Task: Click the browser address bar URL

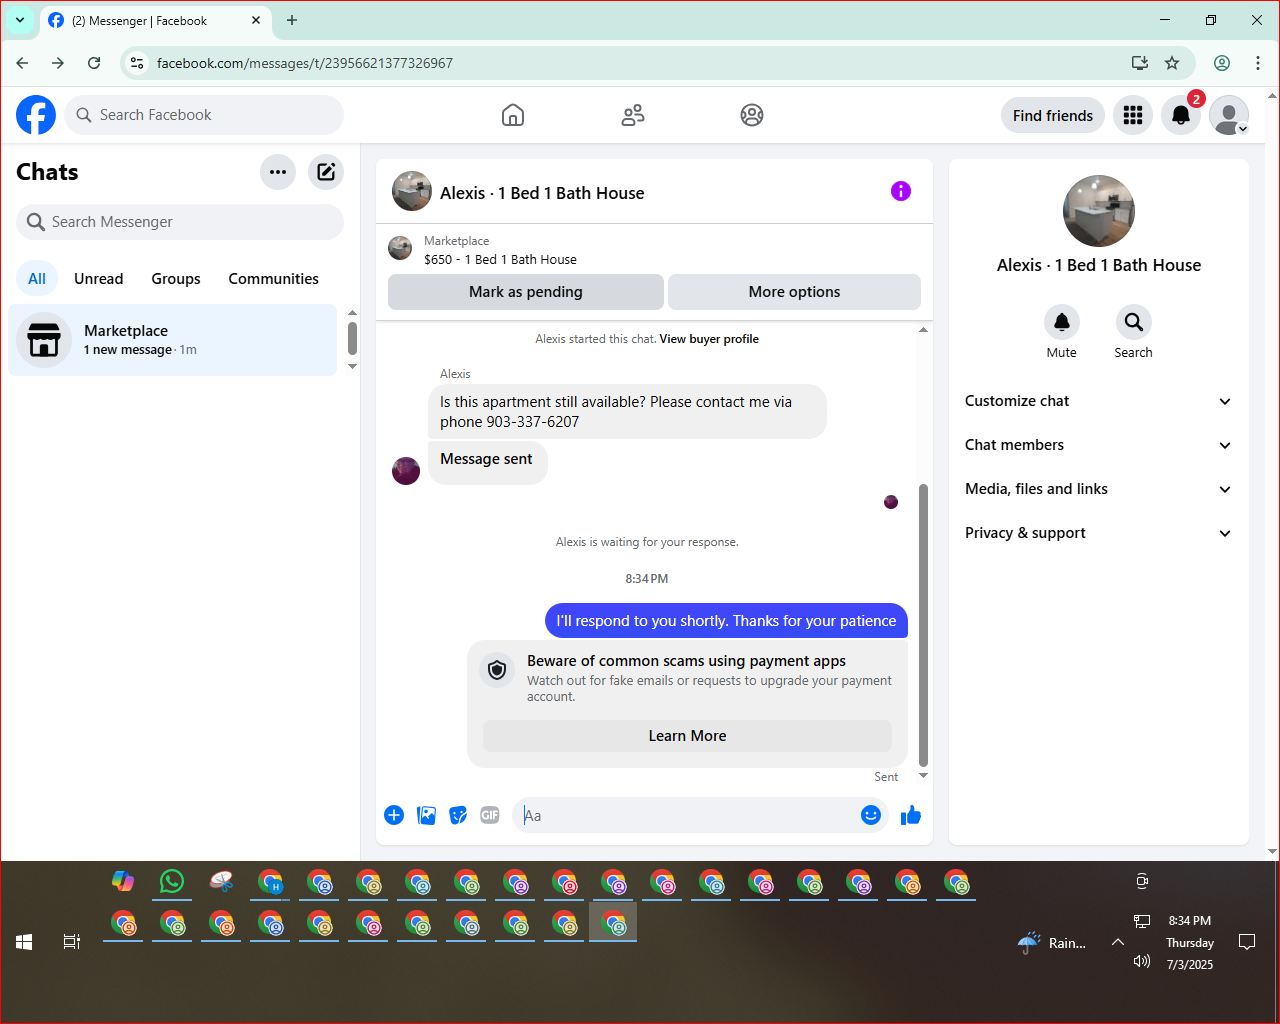Action: coord(305,63)
